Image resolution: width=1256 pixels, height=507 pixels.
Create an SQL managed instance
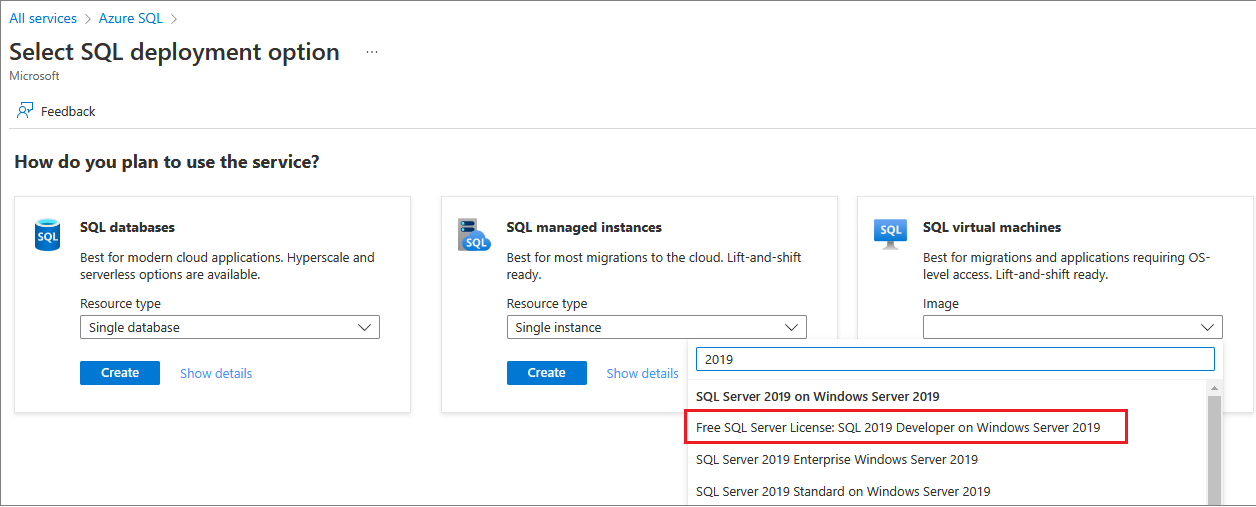pyautogui.click(x=546, y=373)
